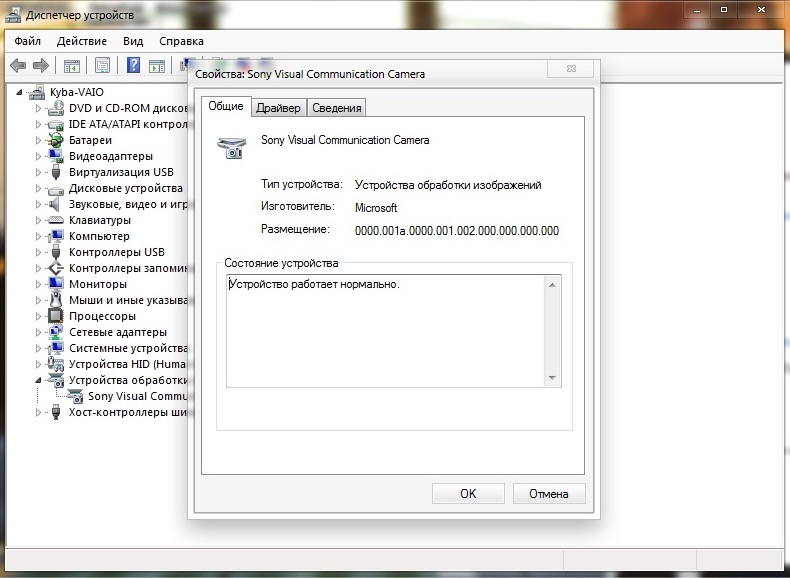Click the Контроллеры USB icon

56,252
